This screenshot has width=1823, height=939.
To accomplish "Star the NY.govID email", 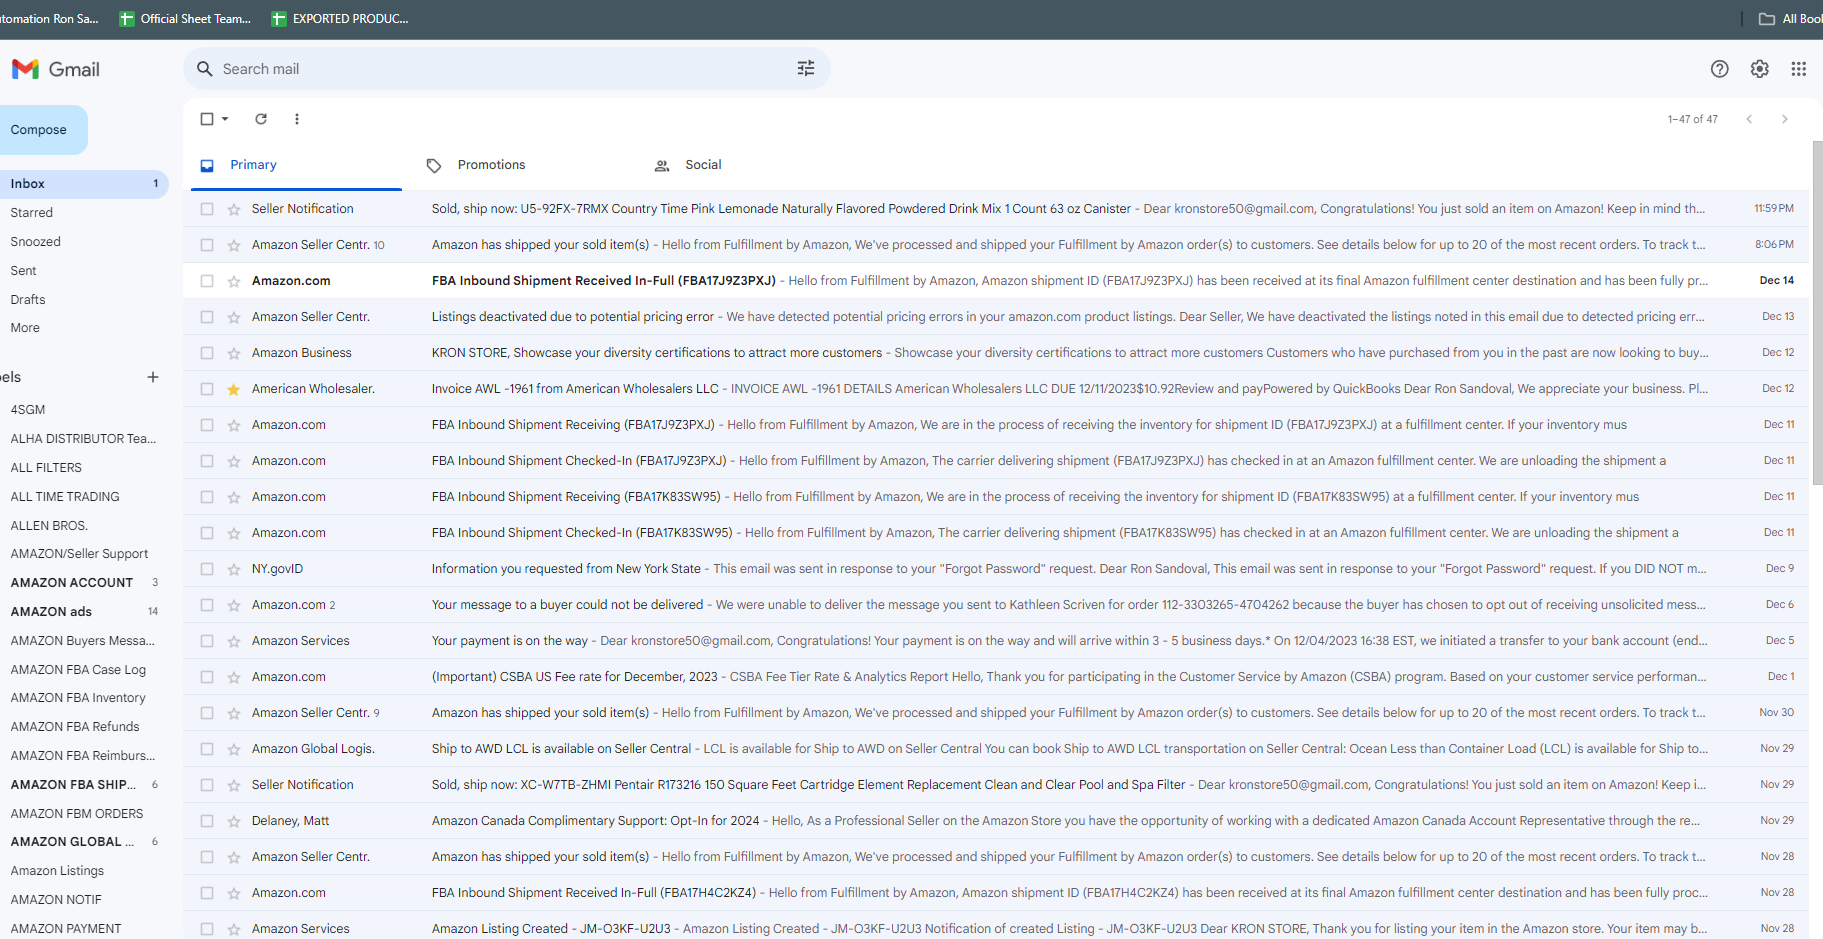I will (234, 569).
